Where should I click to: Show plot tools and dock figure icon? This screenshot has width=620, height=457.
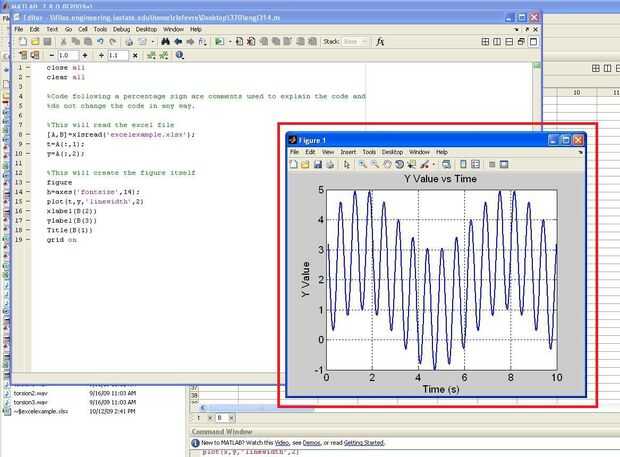[x=504, y=164]
